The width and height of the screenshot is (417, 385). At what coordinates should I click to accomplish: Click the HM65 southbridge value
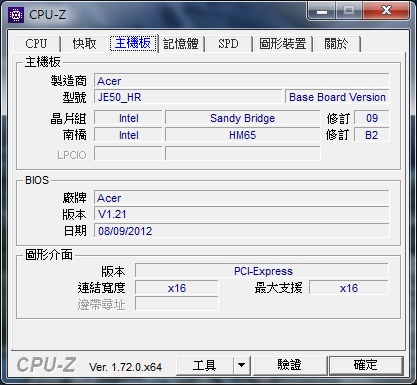click(x=243, y=135)
